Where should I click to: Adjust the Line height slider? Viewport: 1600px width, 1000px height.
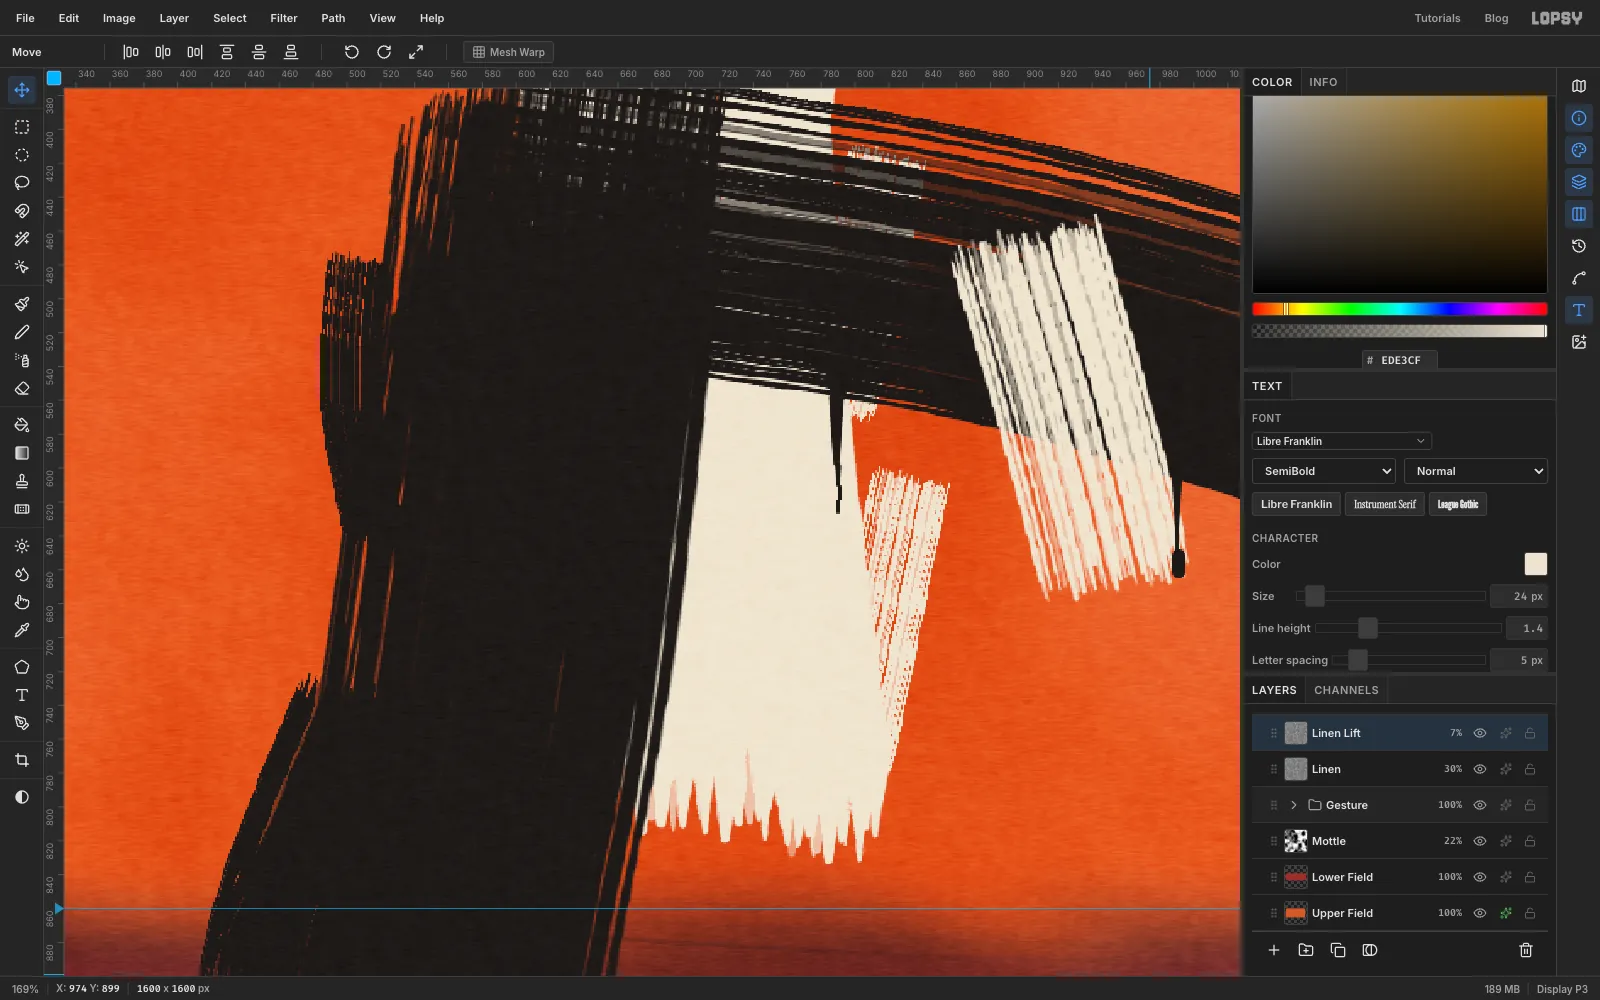pos(1408,628)
